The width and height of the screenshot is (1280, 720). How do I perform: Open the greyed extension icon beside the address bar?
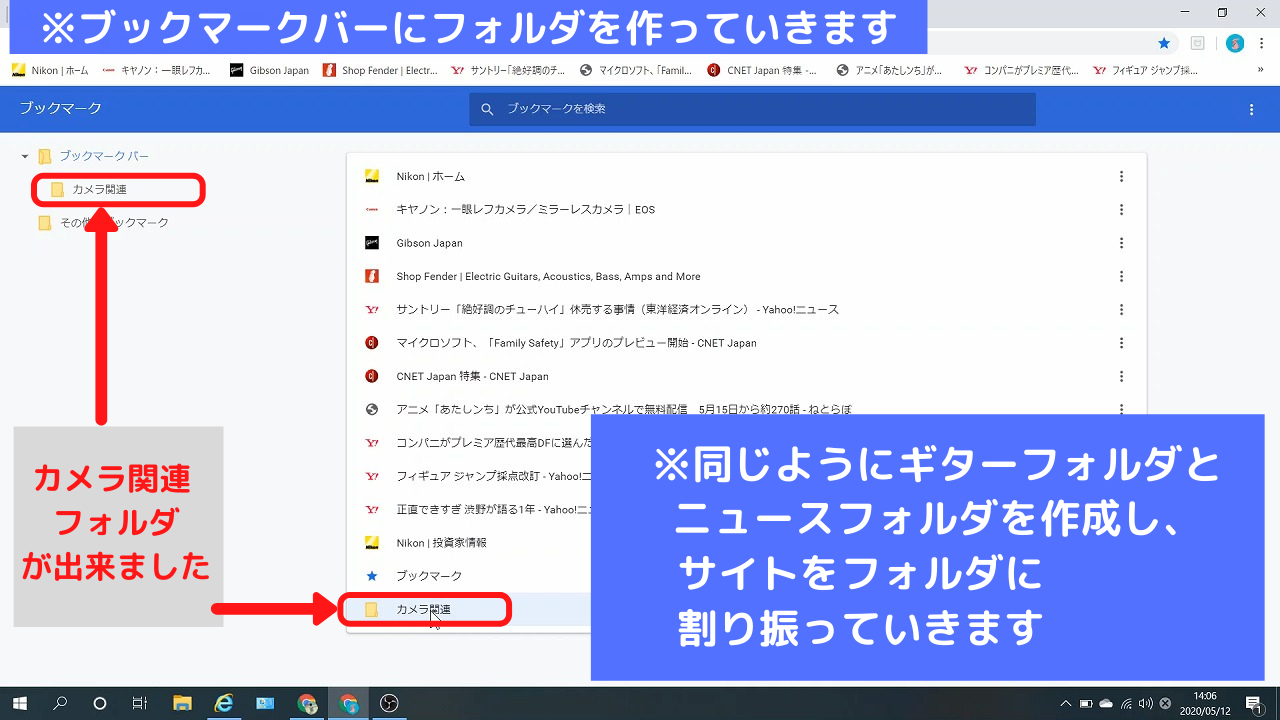1197,44
